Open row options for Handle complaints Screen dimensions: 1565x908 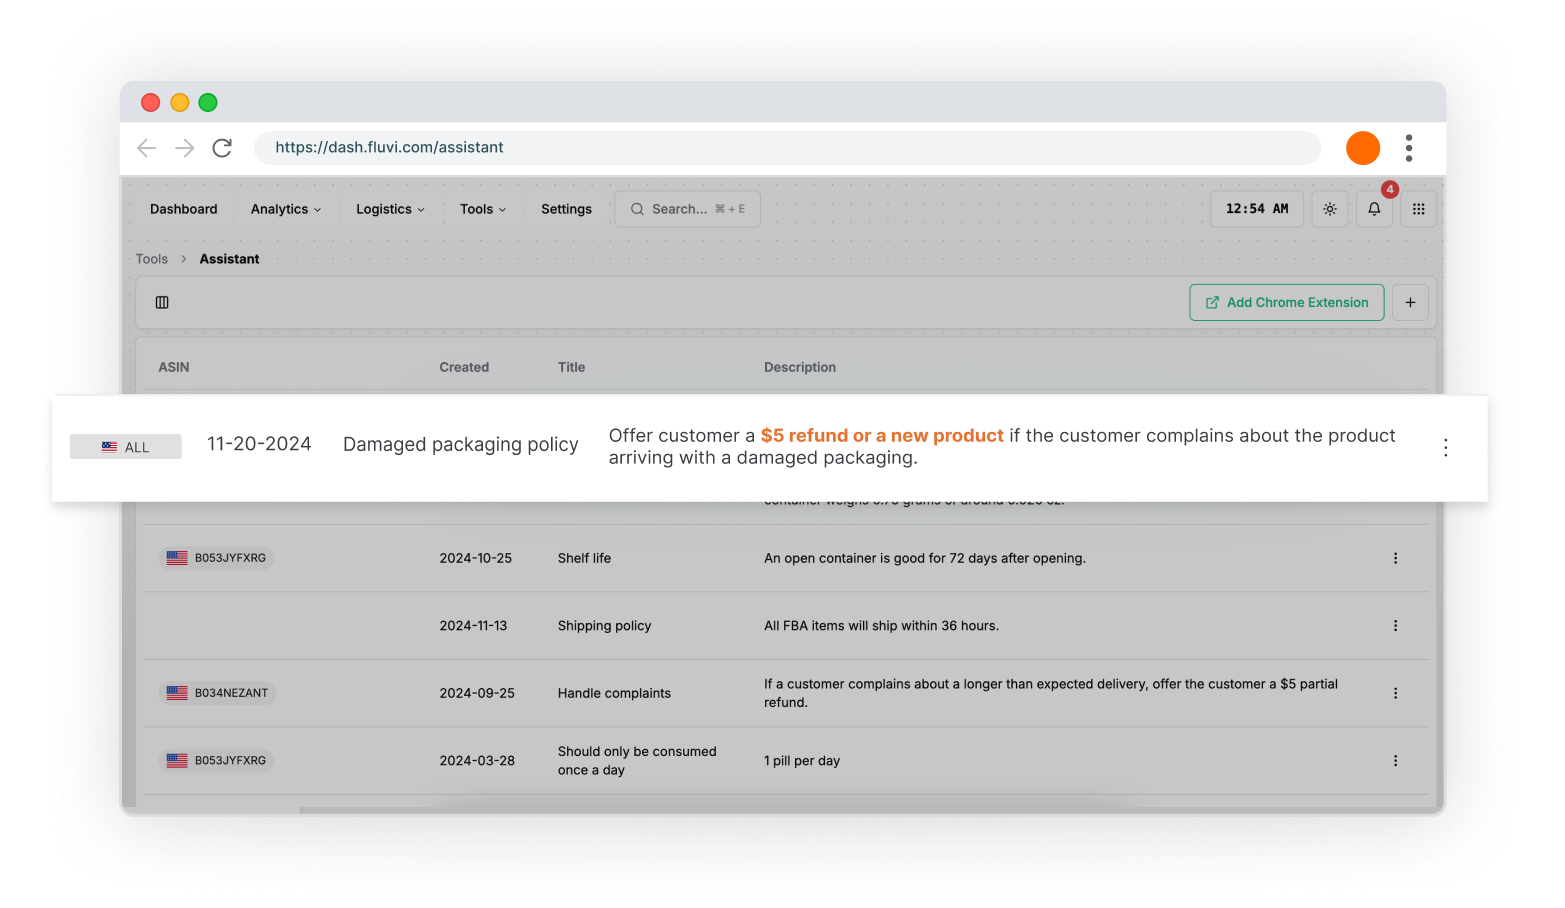tap(1395, 693)
